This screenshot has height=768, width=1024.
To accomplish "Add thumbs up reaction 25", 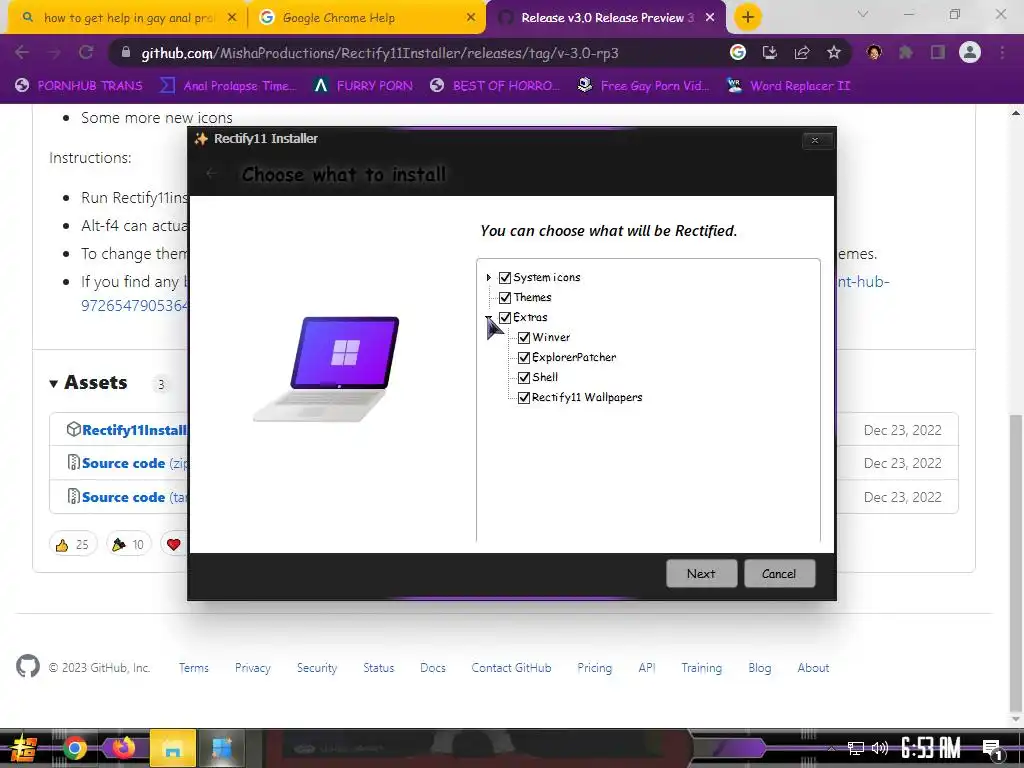I will 73,544.
